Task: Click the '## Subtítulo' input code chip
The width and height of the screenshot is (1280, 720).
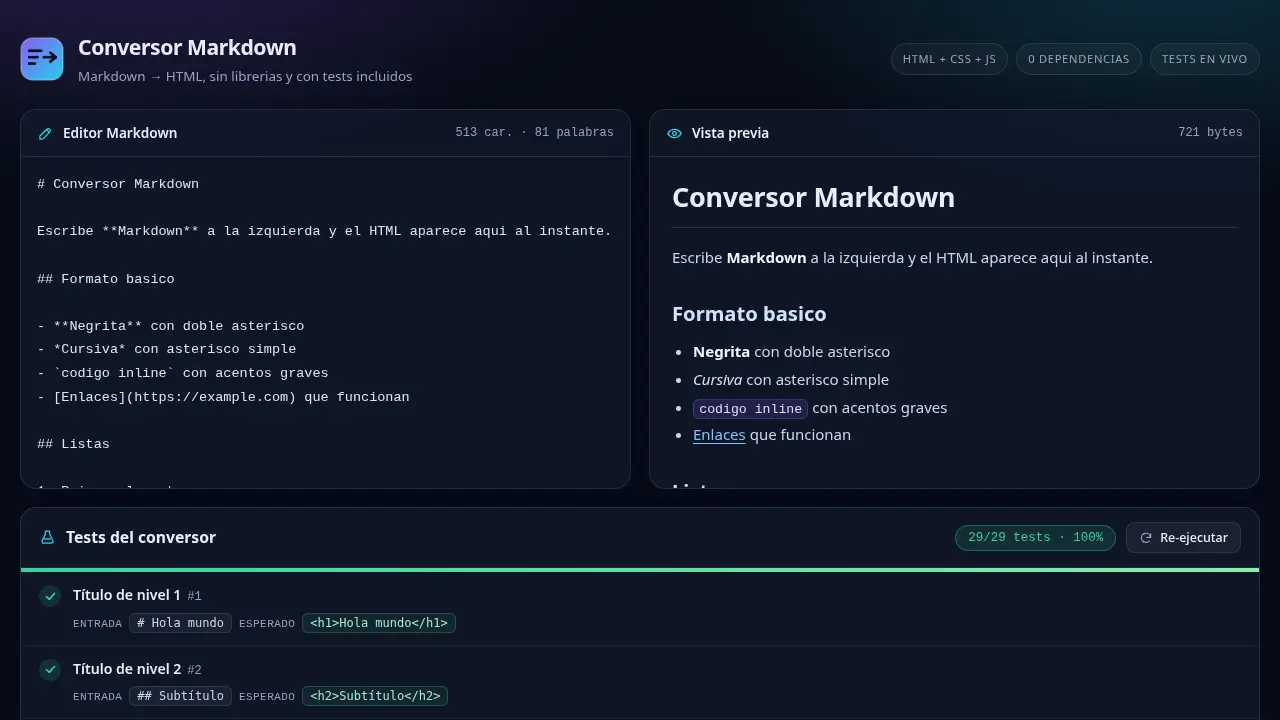Action: pos(180,696)
